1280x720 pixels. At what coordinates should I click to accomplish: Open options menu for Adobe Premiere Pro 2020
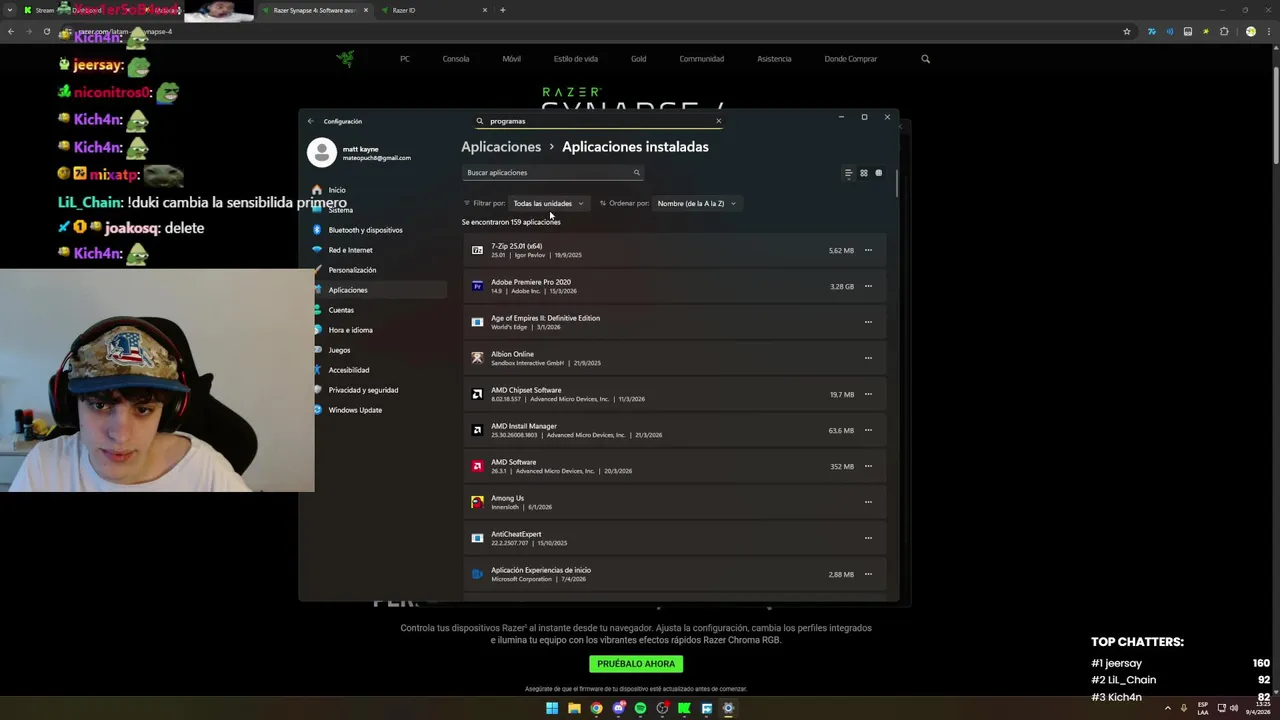tap(868, 286)
